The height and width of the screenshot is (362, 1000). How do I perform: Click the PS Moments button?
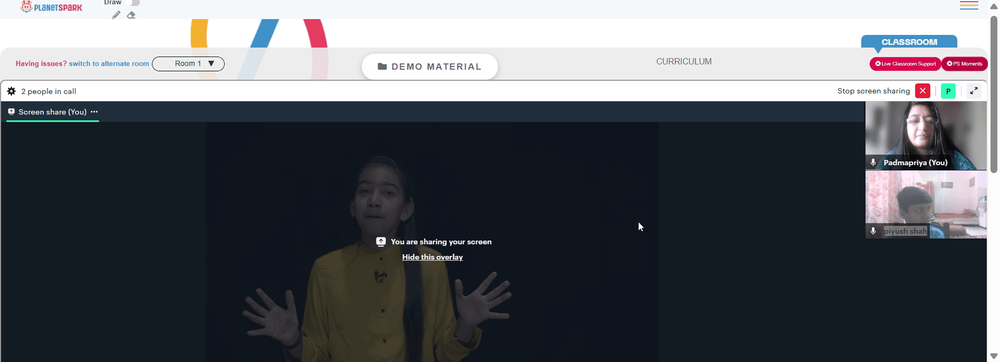coord(964,64)
